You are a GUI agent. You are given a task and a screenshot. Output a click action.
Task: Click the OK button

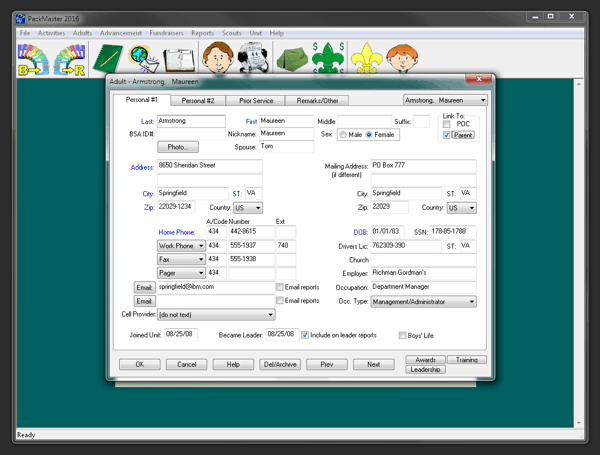click(x=140, y=364)
